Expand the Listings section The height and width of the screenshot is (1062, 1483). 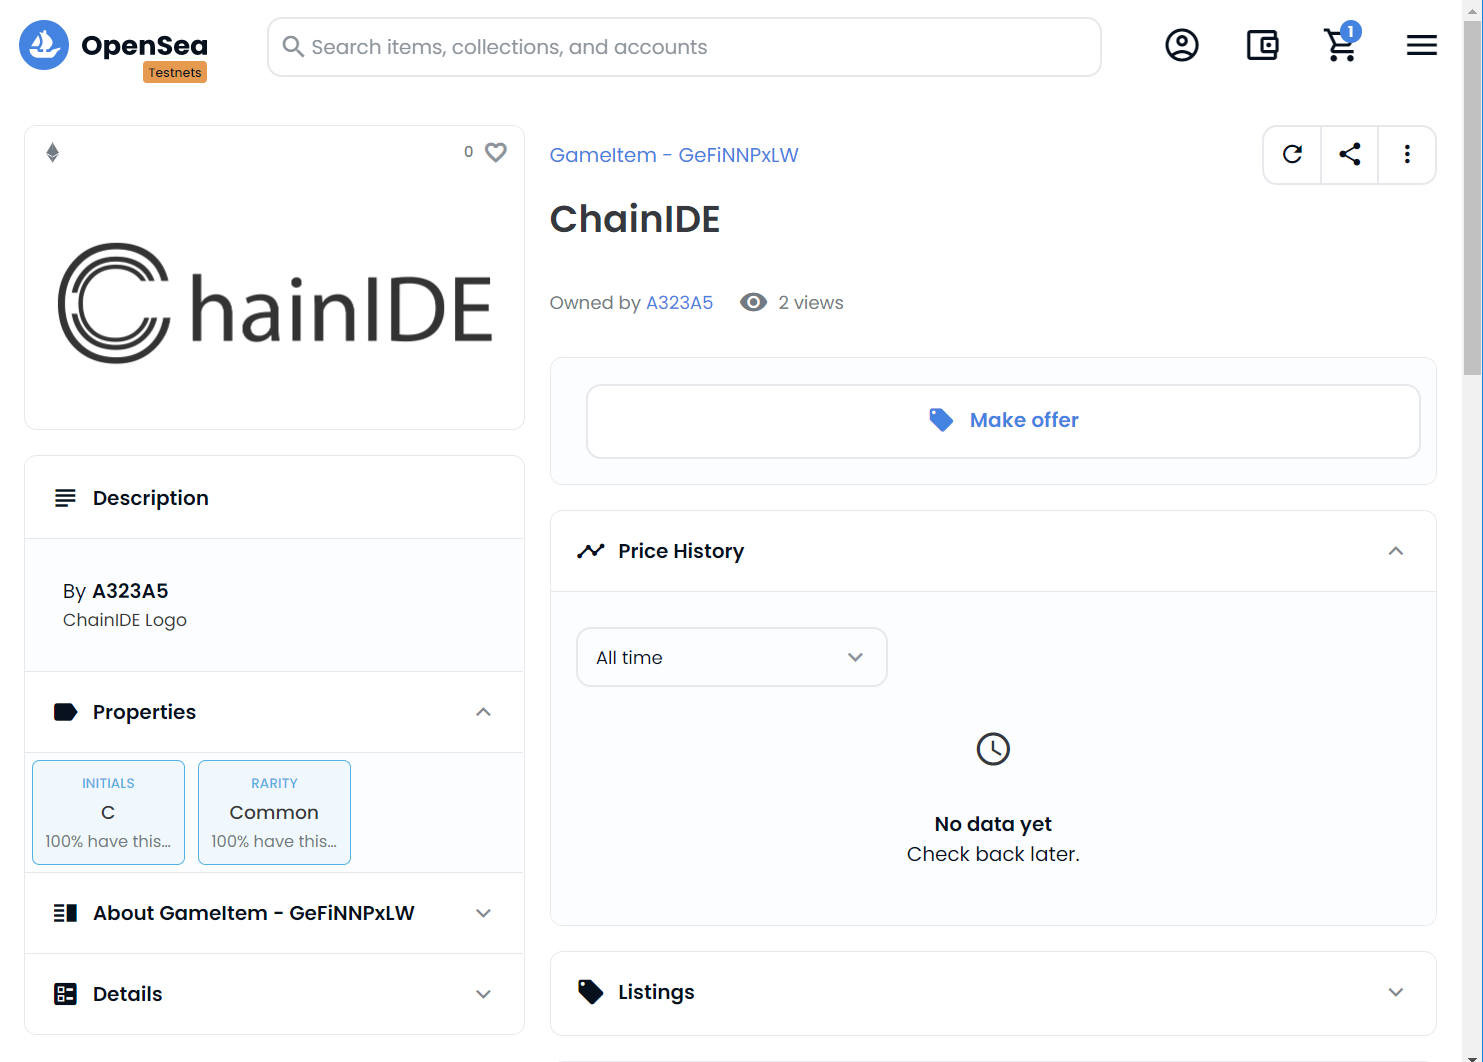point(1395,992)
